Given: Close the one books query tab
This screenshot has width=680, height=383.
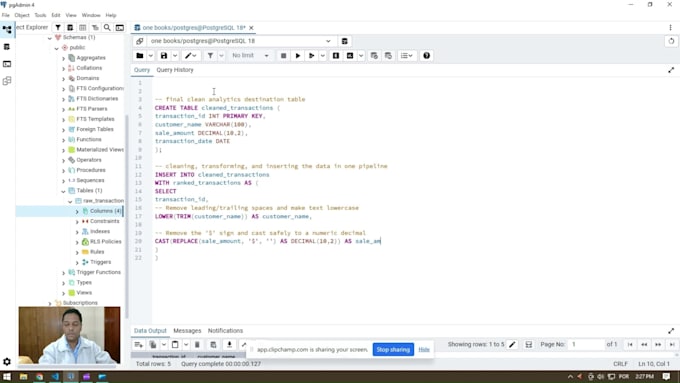Looking at the screenshot, I should click(251, 28).
